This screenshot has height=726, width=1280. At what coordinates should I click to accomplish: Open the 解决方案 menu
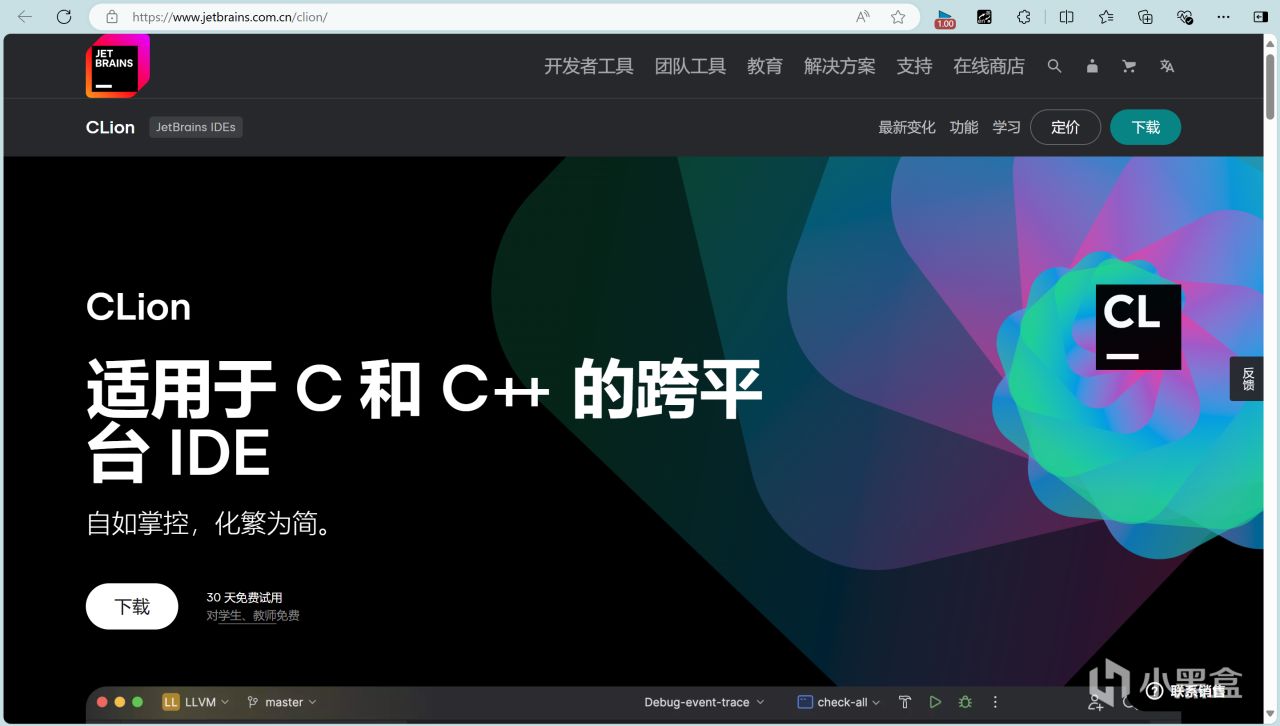tap(840, 66)
